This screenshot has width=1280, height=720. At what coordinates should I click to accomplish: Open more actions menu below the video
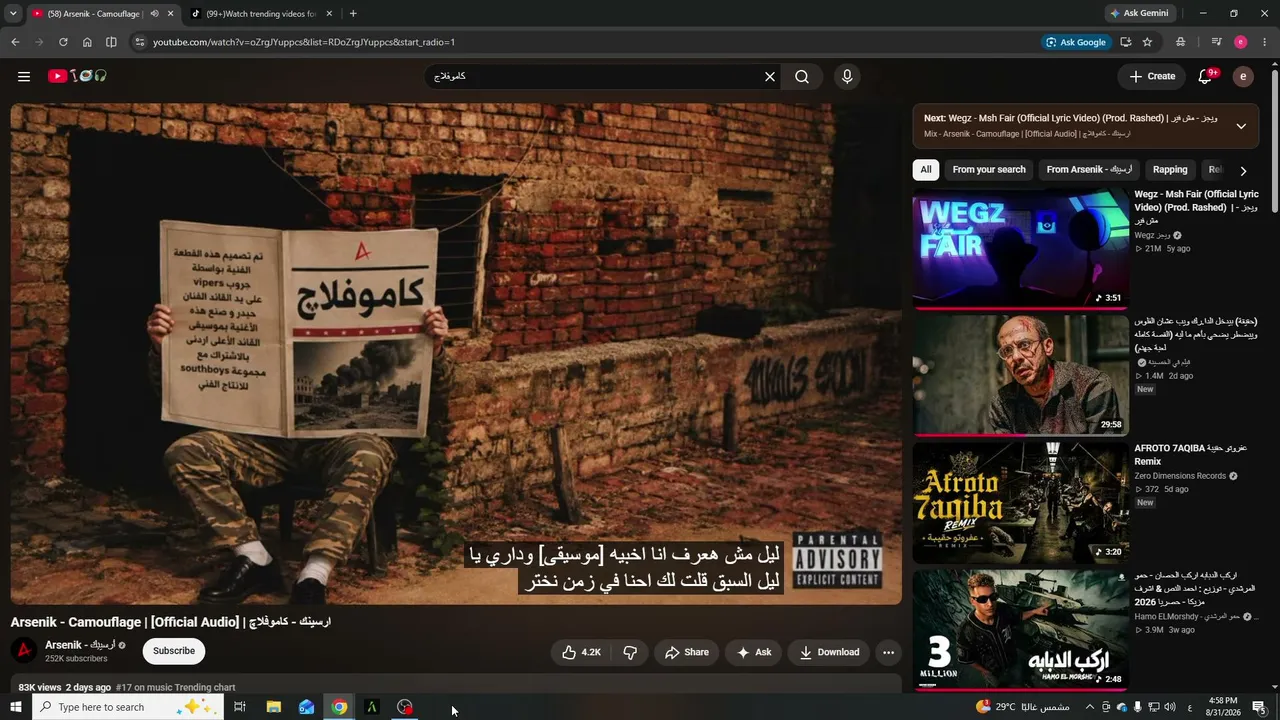coord(888,652)
